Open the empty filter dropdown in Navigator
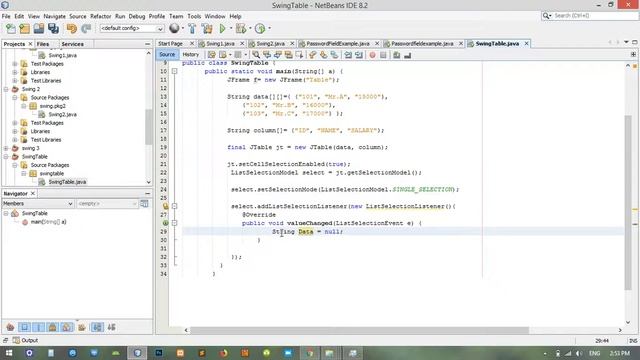Image resolution: width=640 pixels, height=360 pixels. pyautogui.click(x=107, y=203)
